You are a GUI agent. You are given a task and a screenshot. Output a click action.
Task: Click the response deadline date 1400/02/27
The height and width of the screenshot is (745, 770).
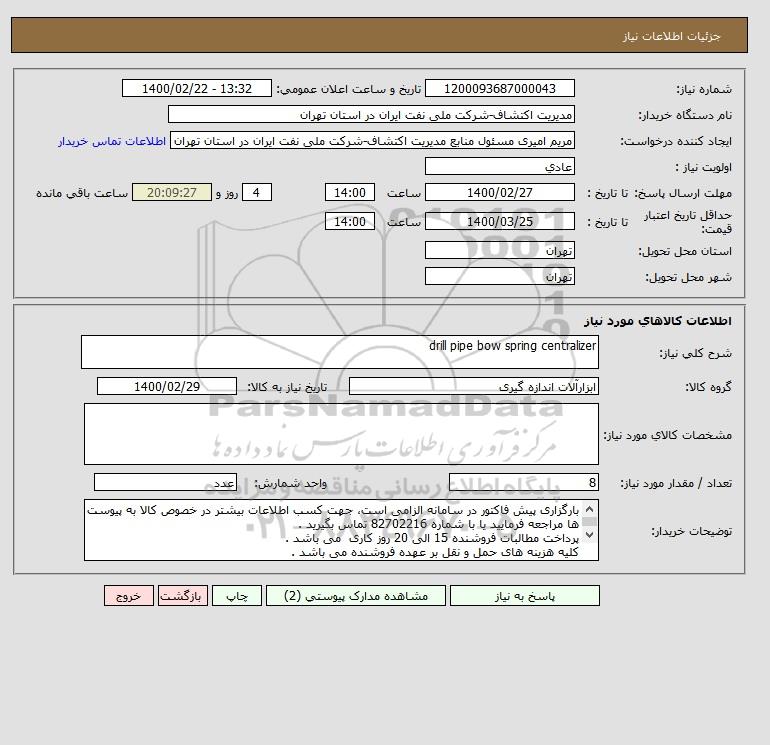click(x=499, y=193)
